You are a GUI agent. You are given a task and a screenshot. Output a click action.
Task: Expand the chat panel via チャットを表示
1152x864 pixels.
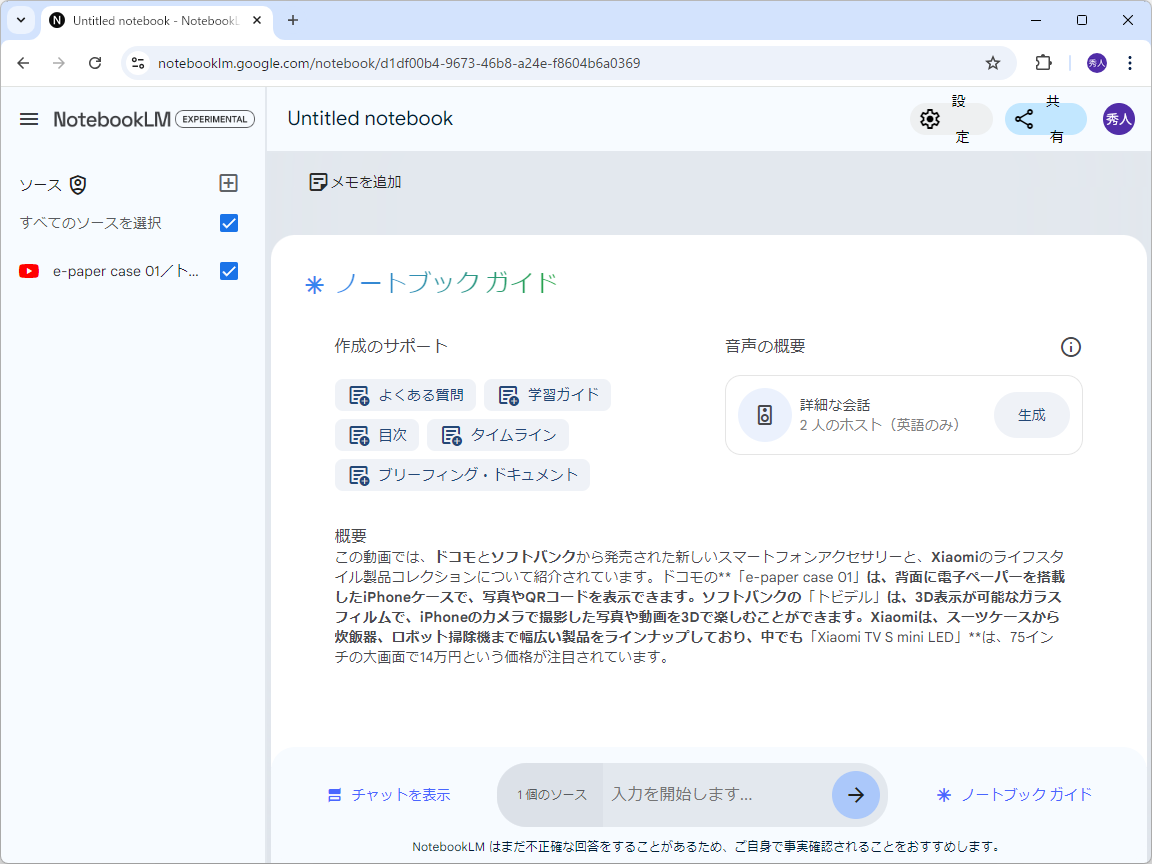tap(390, 794)
